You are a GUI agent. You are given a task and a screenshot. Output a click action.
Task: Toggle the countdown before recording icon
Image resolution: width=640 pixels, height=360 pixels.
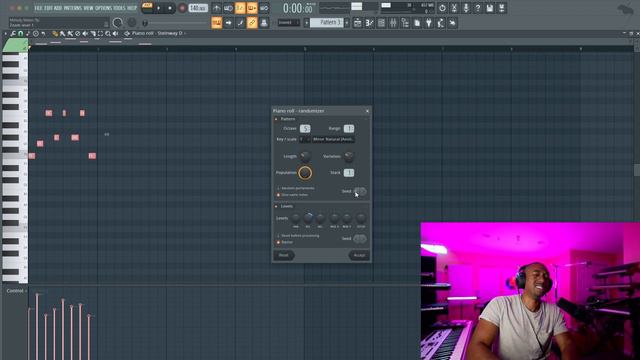click(x=240, y=8)
